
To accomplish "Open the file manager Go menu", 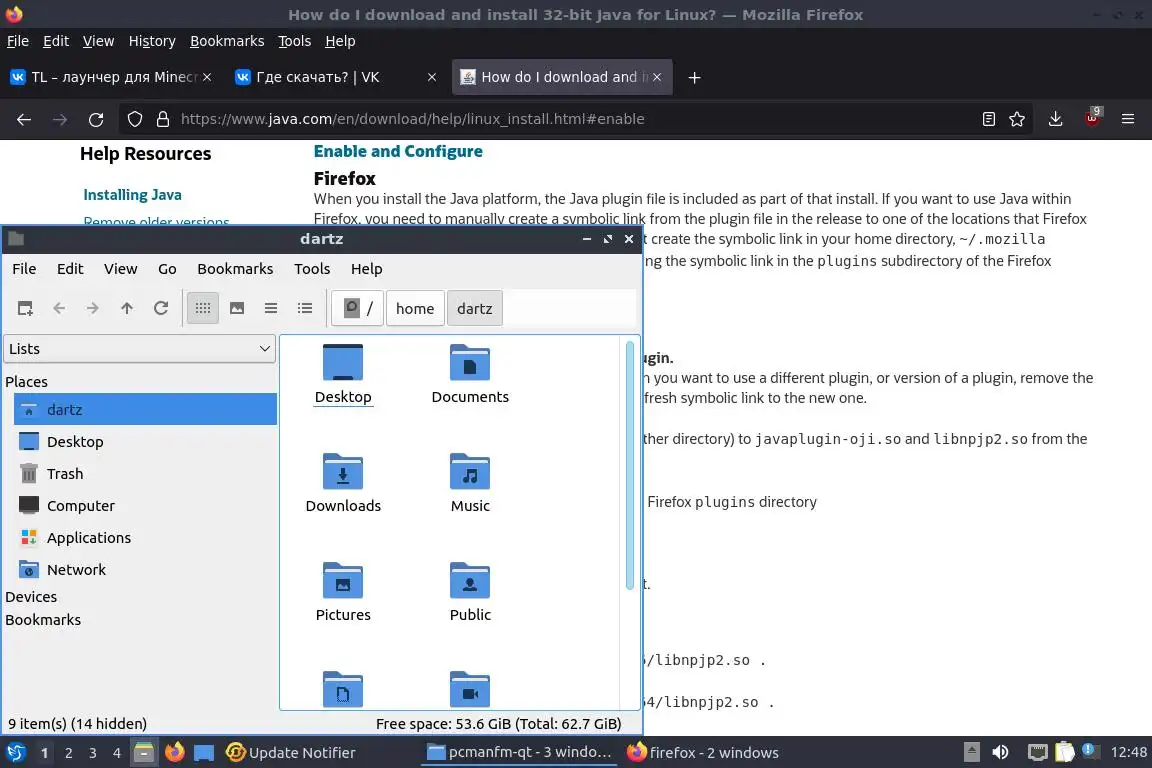I will (168, 269).
